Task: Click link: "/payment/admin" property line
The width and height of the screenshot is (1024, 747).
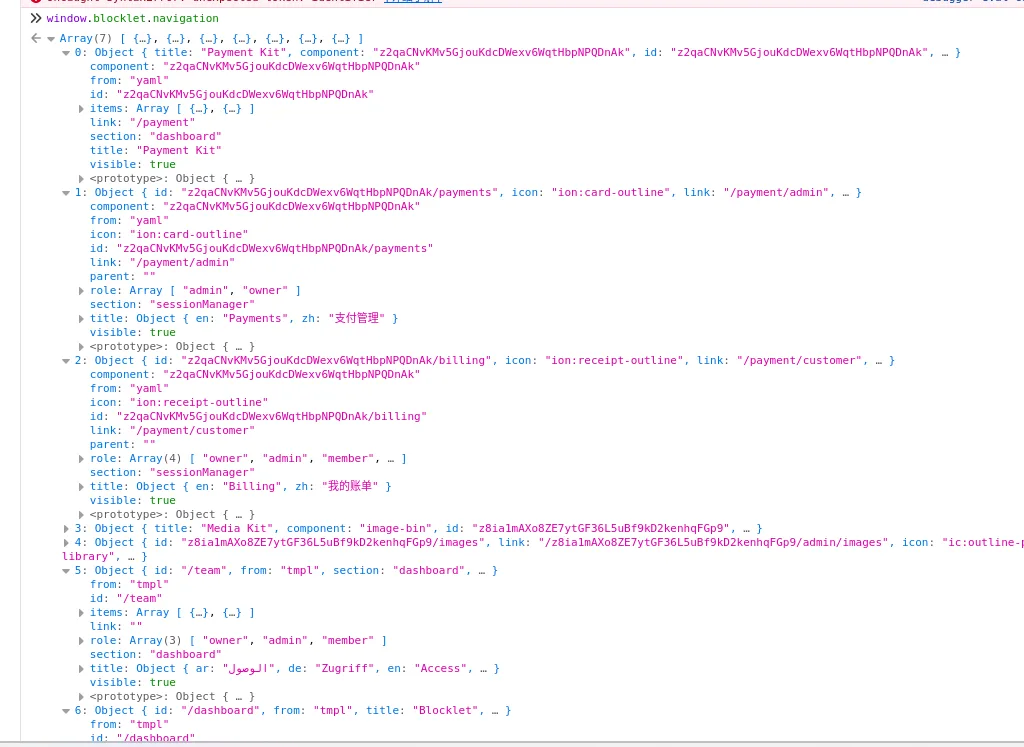Action: (163, 262)
